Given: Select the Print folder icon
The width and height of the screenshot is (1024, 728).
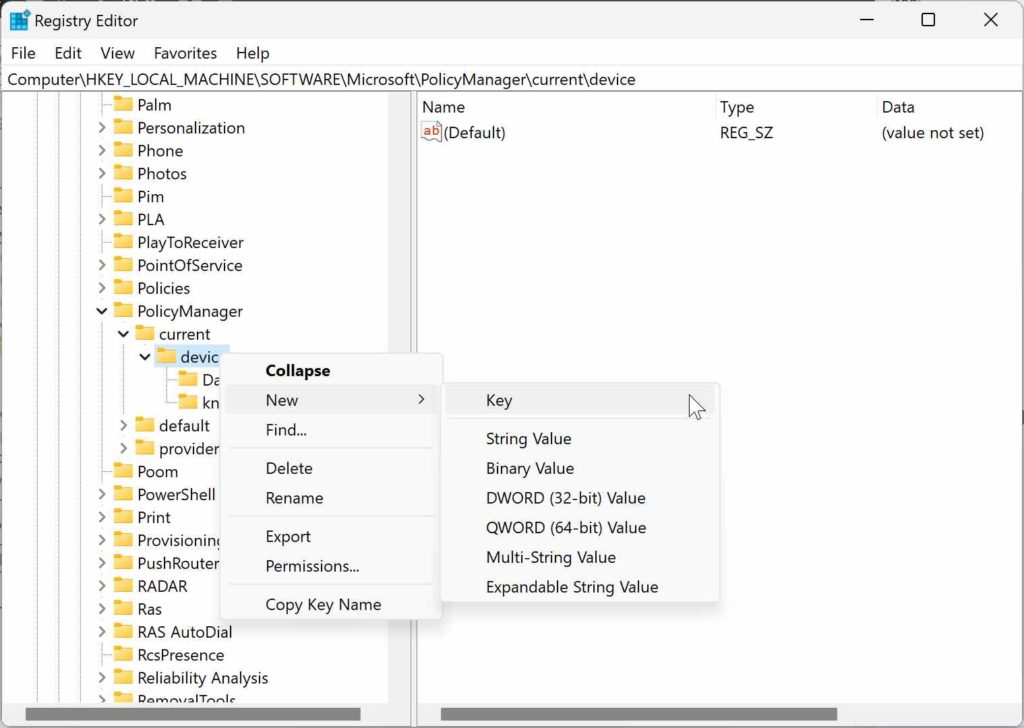Looking at the screenshot, I should [123, 517].
